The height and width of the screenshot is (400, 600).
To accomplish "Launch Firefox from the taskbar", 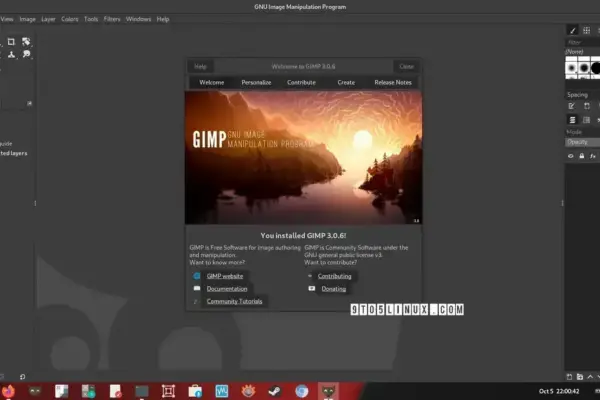I will coord(8,391).
